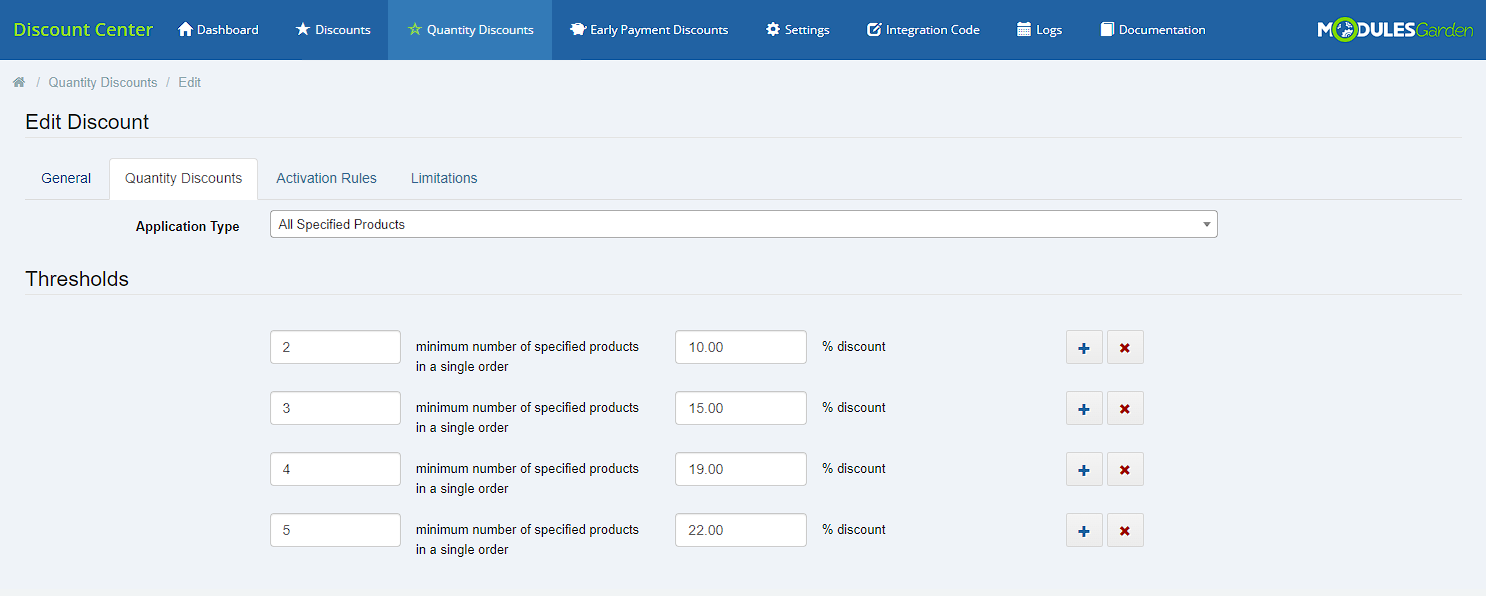Click the Edit Discount heading
This screenshot has width=1486, height=596.
87,122
